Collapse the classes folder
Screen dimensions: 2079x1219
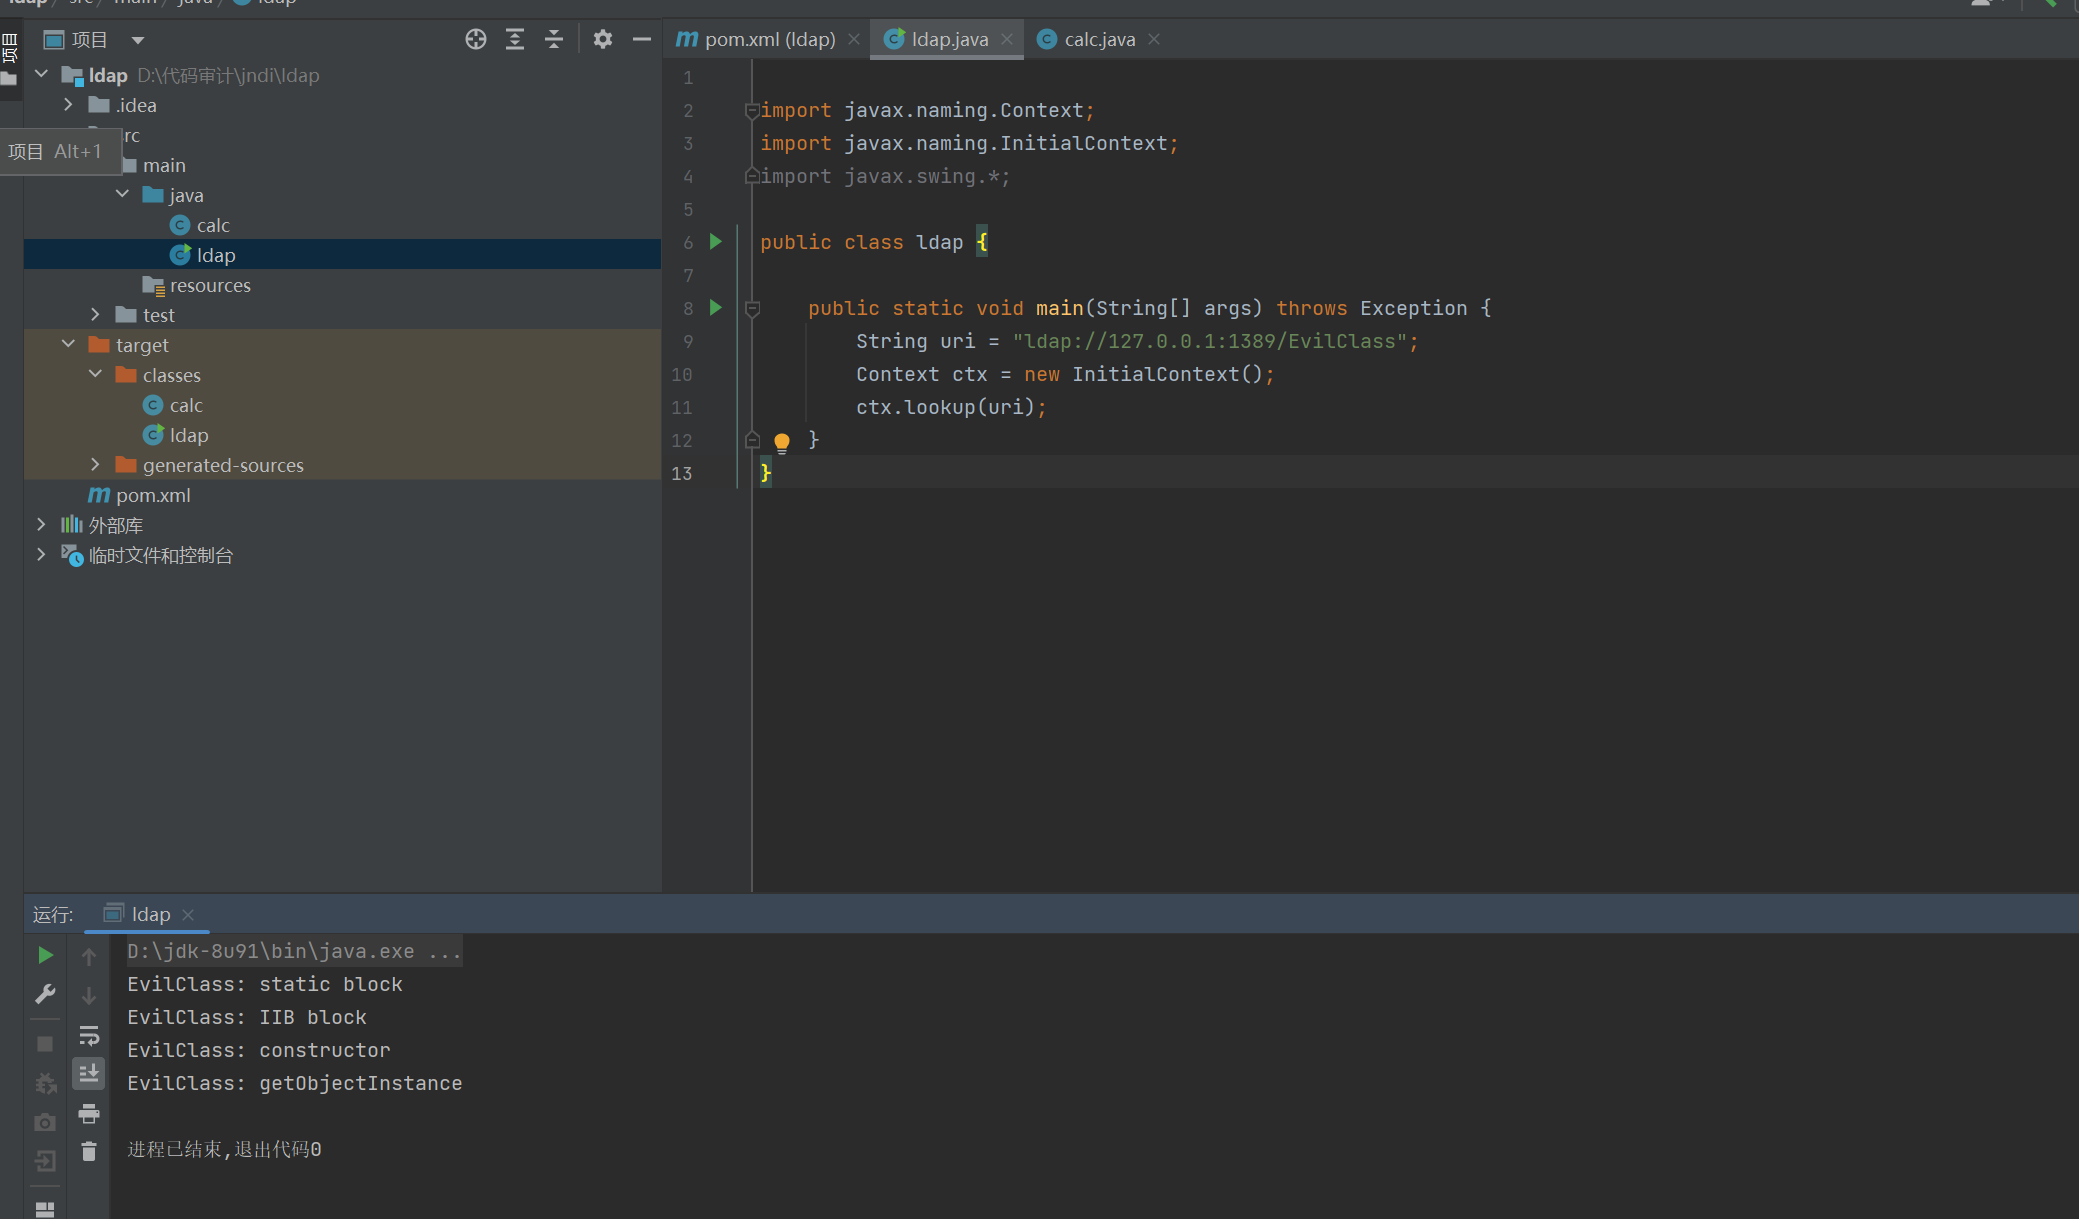click(95, 374)
